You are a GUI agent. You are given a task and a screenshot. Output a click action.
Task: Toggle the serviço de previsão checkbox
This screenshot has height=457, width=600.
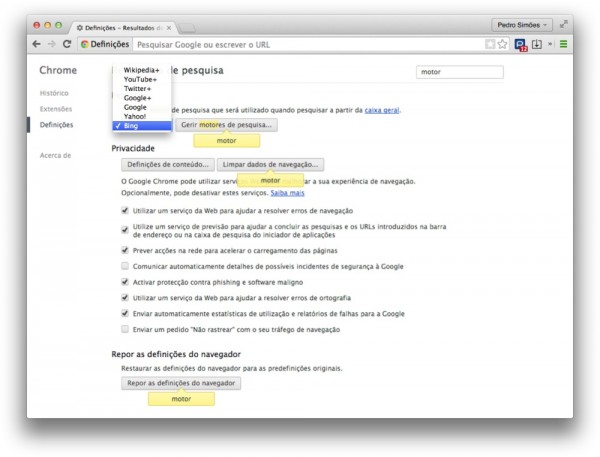tap(125, 230)
